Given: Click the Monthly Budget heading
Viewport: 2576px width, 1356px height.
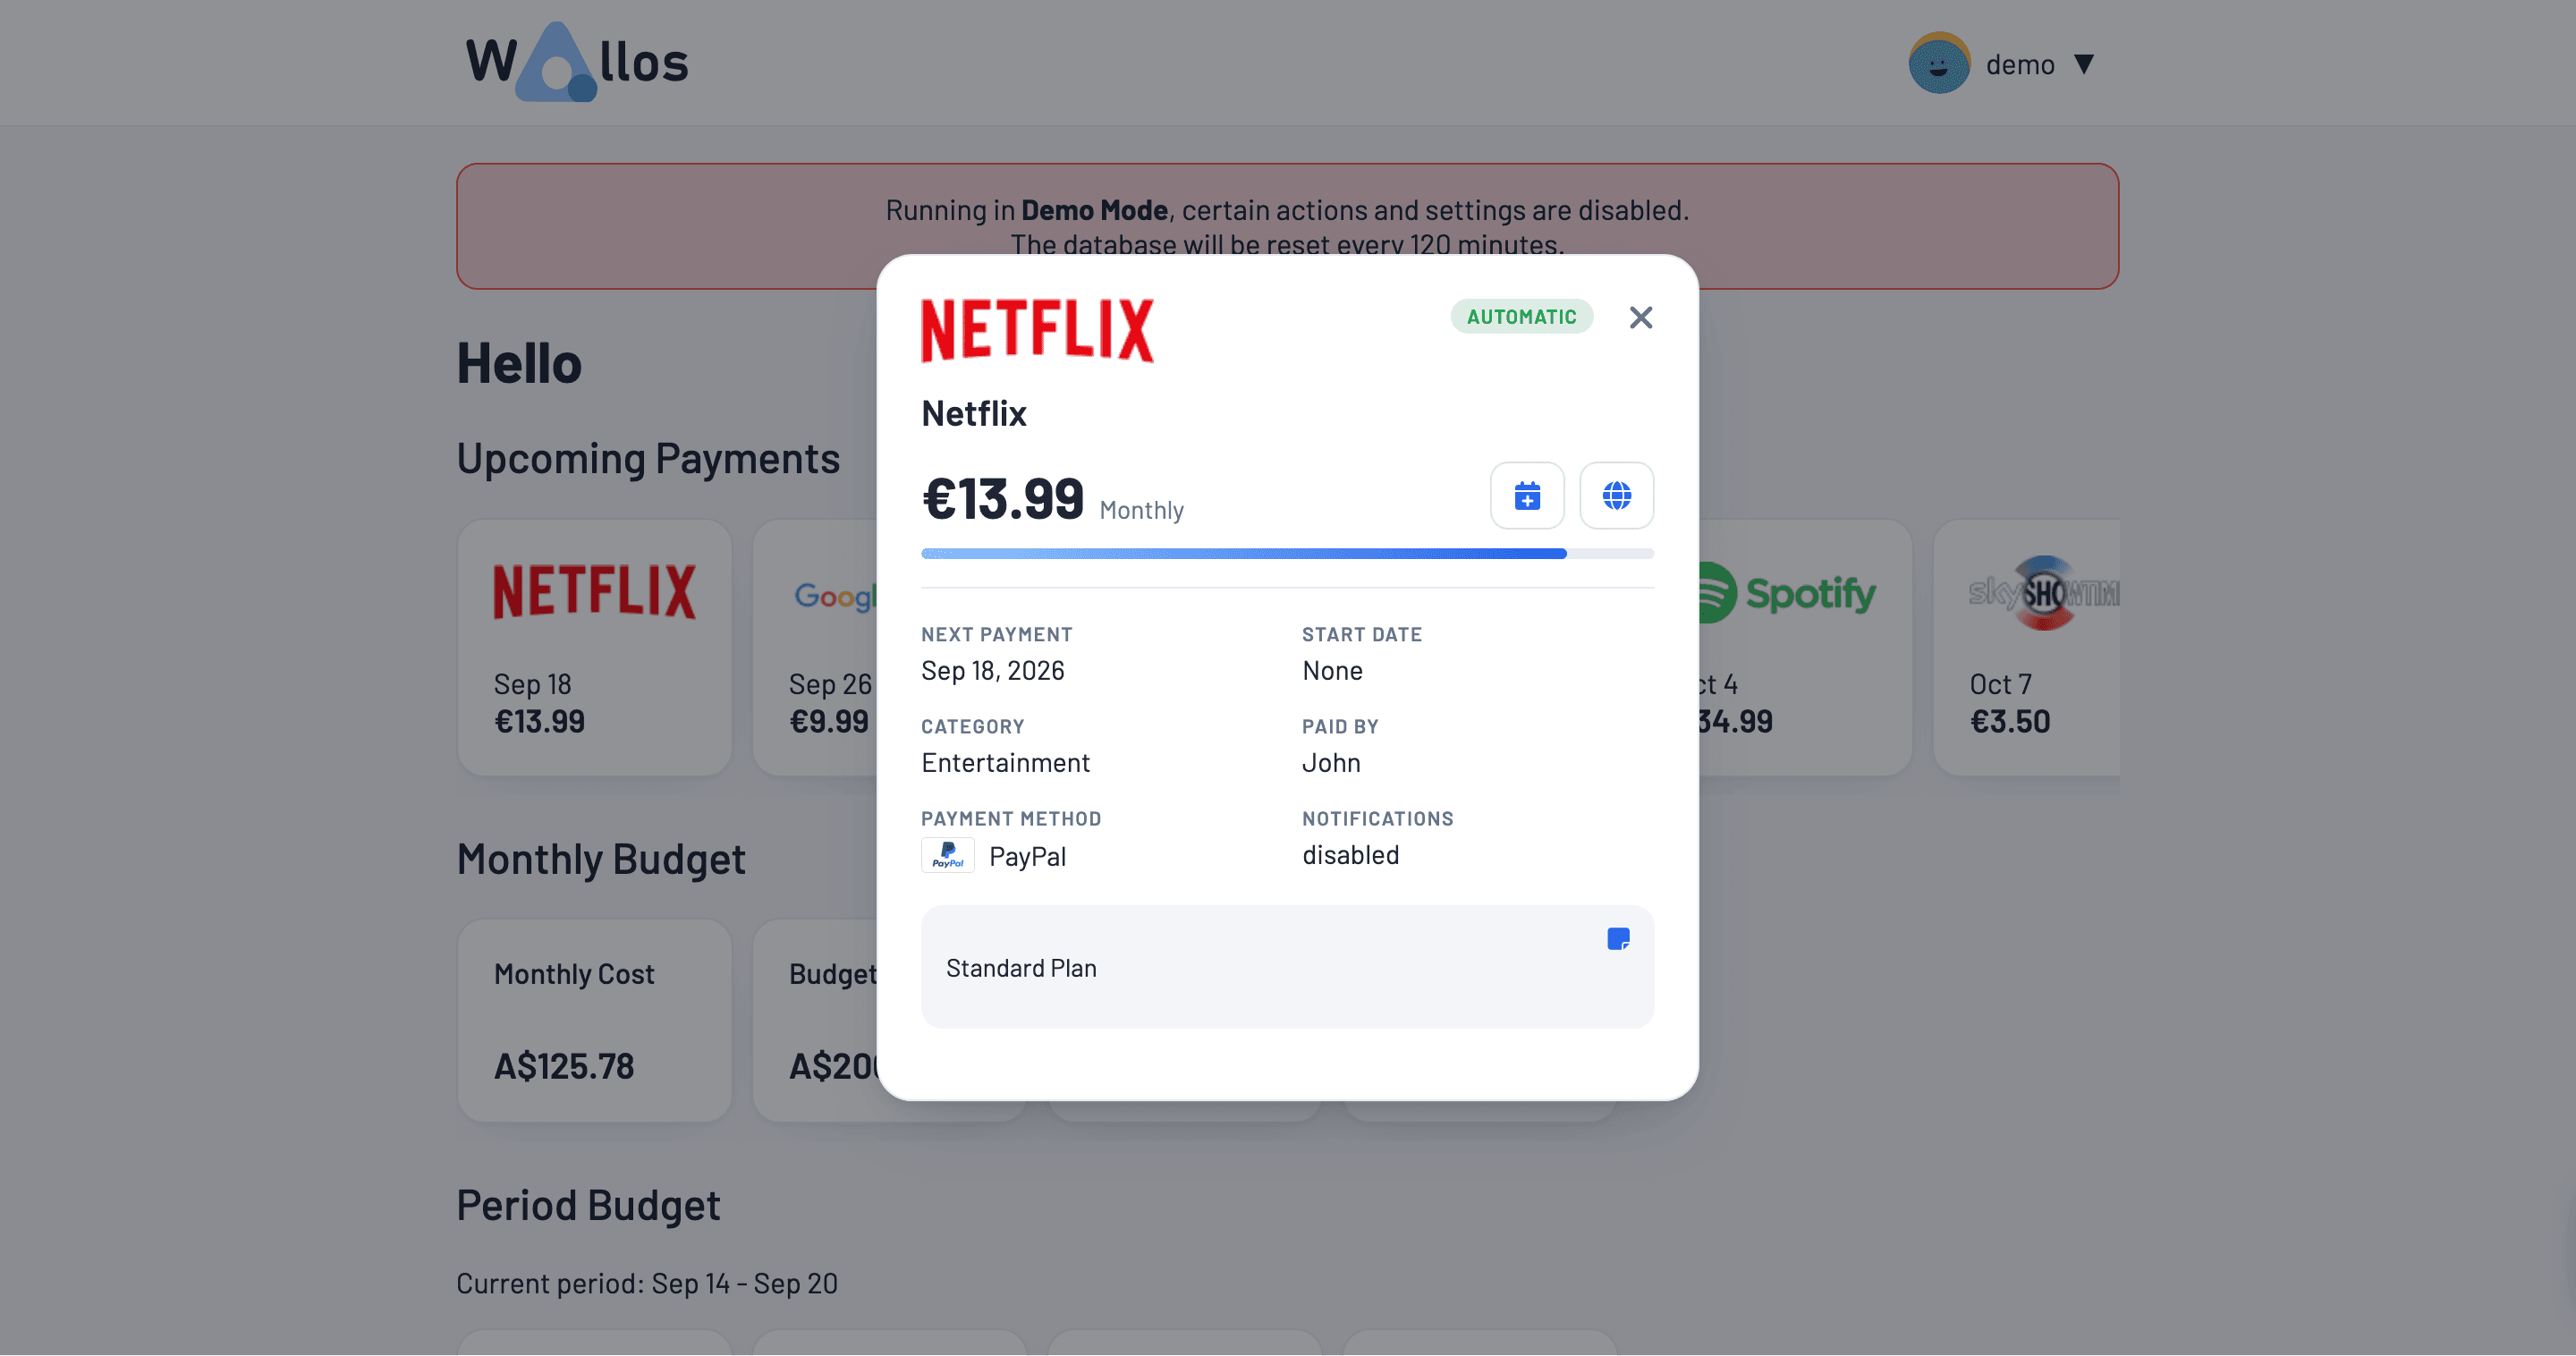Looking at the screenshot, I should coord(601,860).
